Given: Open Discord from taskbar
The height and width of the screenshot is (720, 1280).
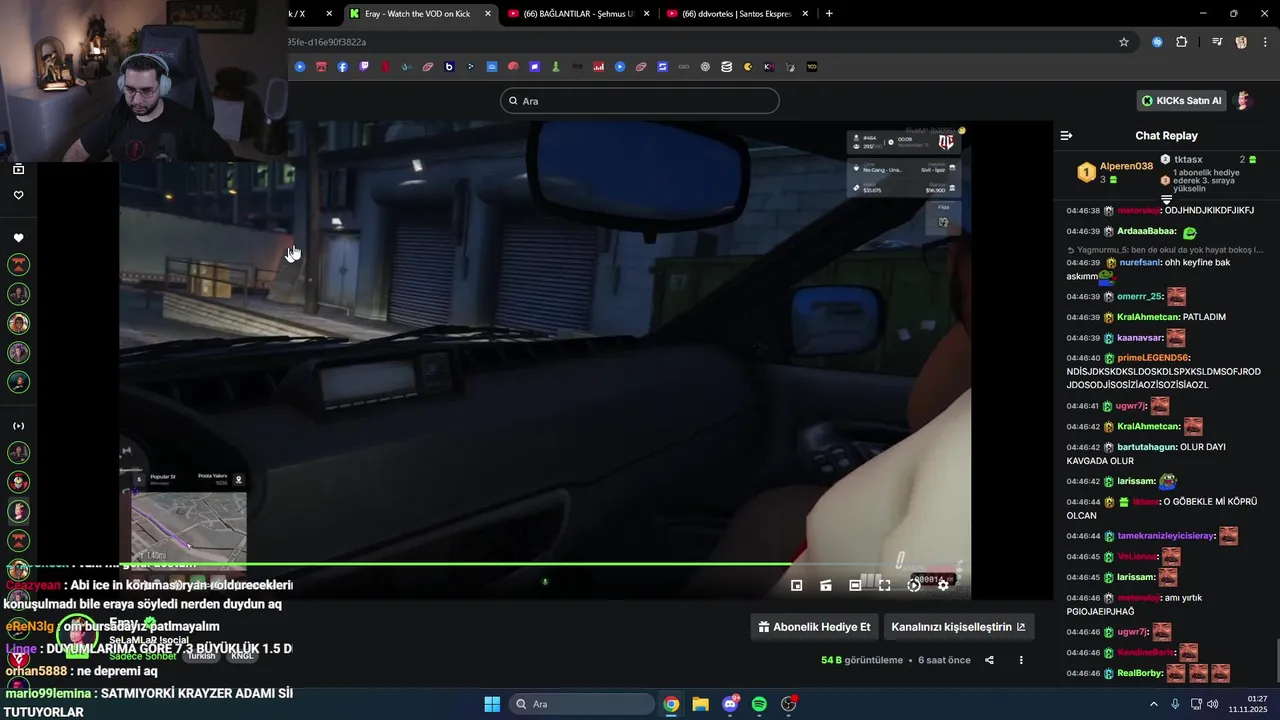Looking at the screenshot, I should [x=730, y=704].
